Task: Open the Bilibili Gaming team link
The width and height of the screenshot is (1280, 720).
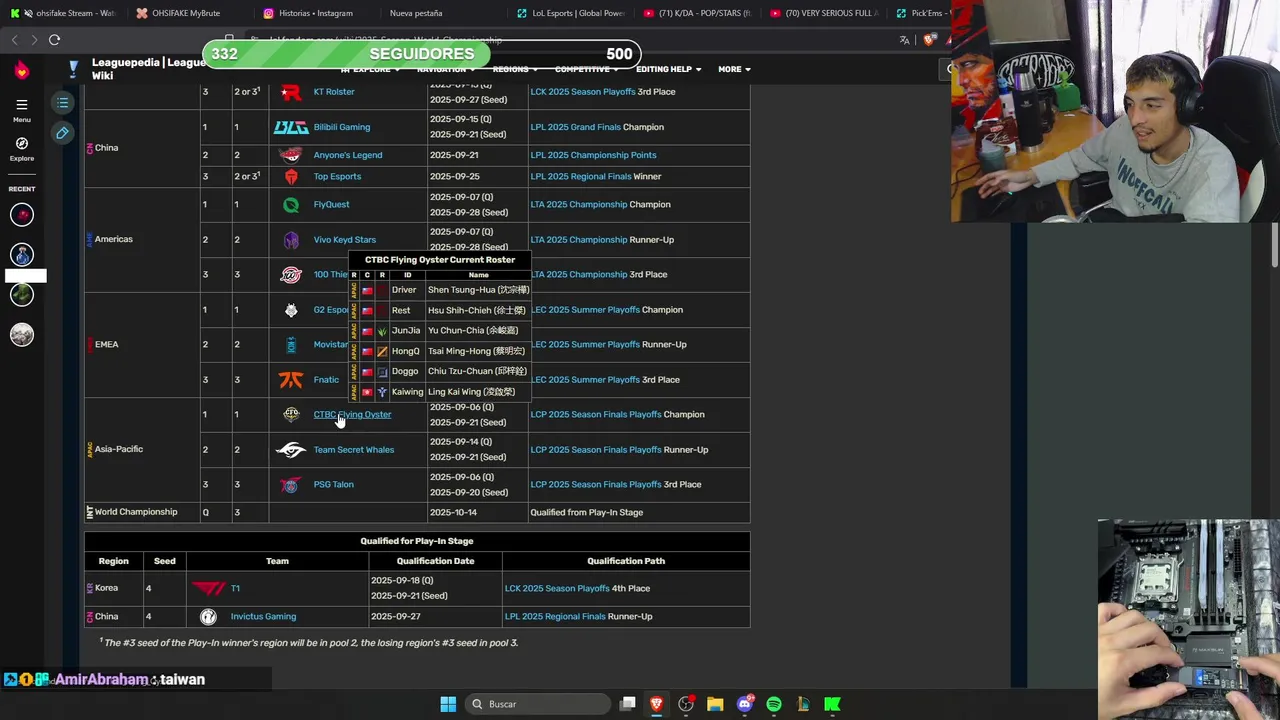Action: click(341, 127)
